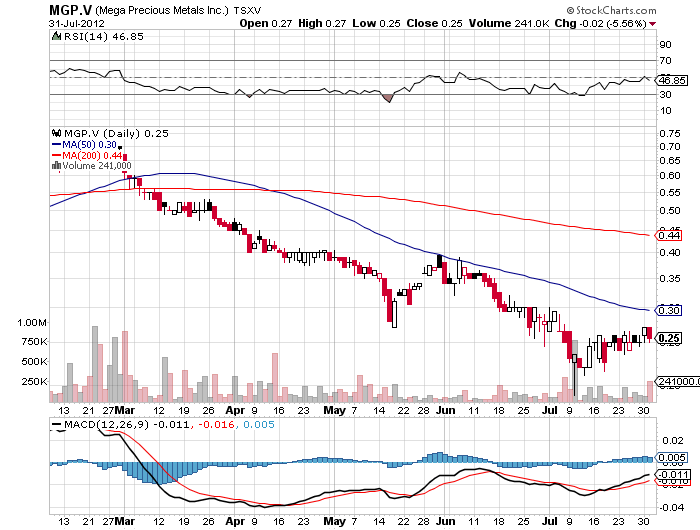This screenshot has height=530, width=700.
Task: Click the 90 level on the RSI axis
Action: 666,44
